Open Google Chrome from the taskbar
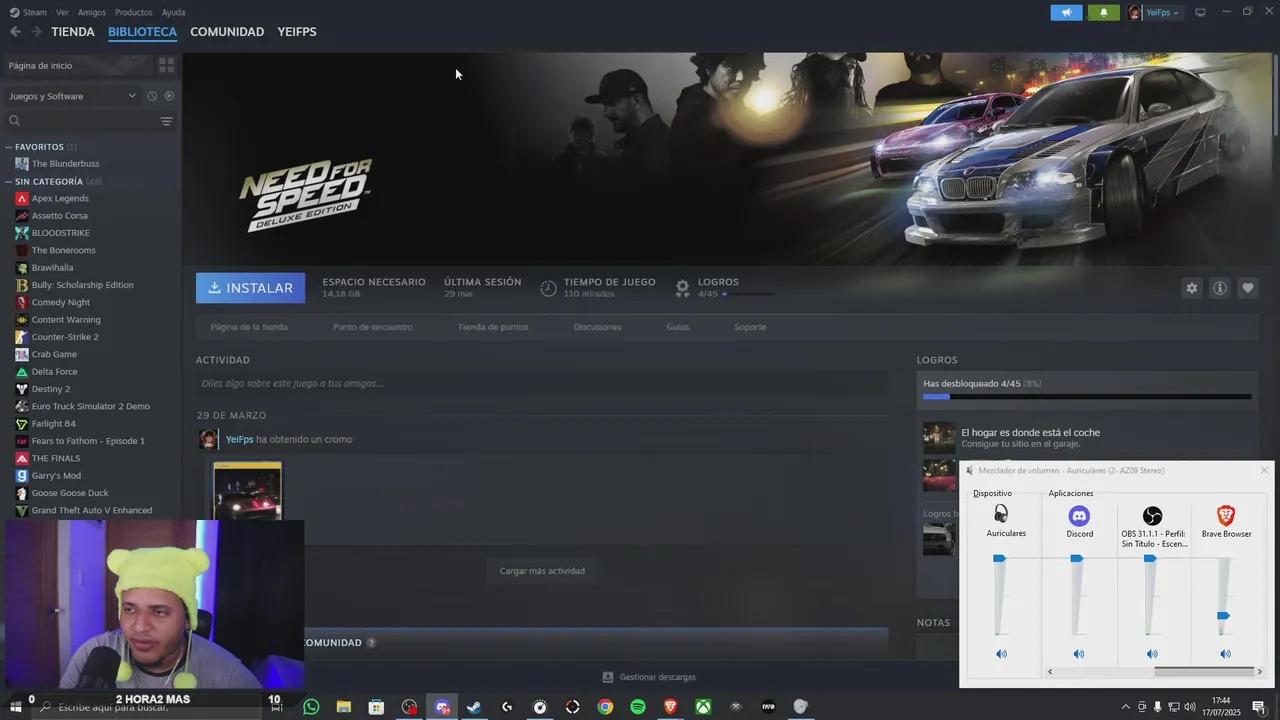This screenshot has height=720, width=1280. pyautogui.click(x=605, y=707)
